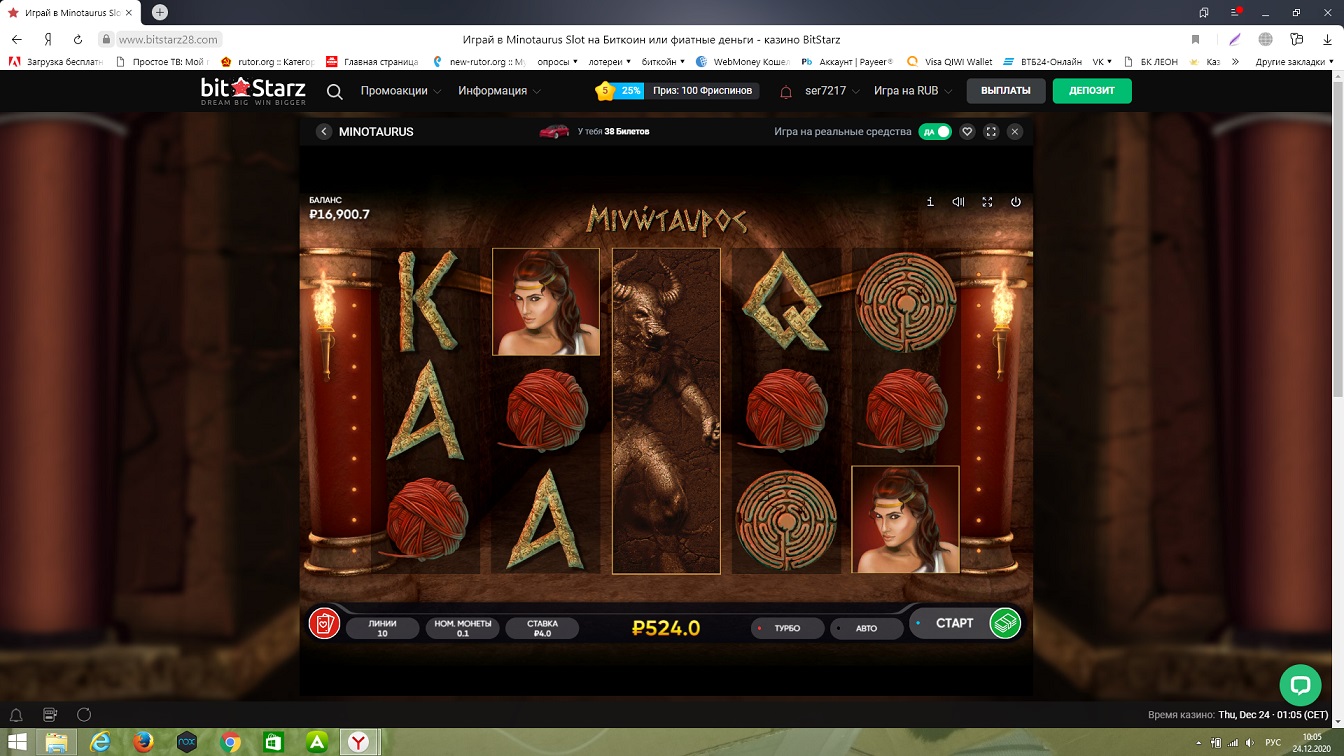This screenshot has width=1344, height=756.
Task: Switch to Yandex Browser on the taskbar
Action: coord(359,742)
